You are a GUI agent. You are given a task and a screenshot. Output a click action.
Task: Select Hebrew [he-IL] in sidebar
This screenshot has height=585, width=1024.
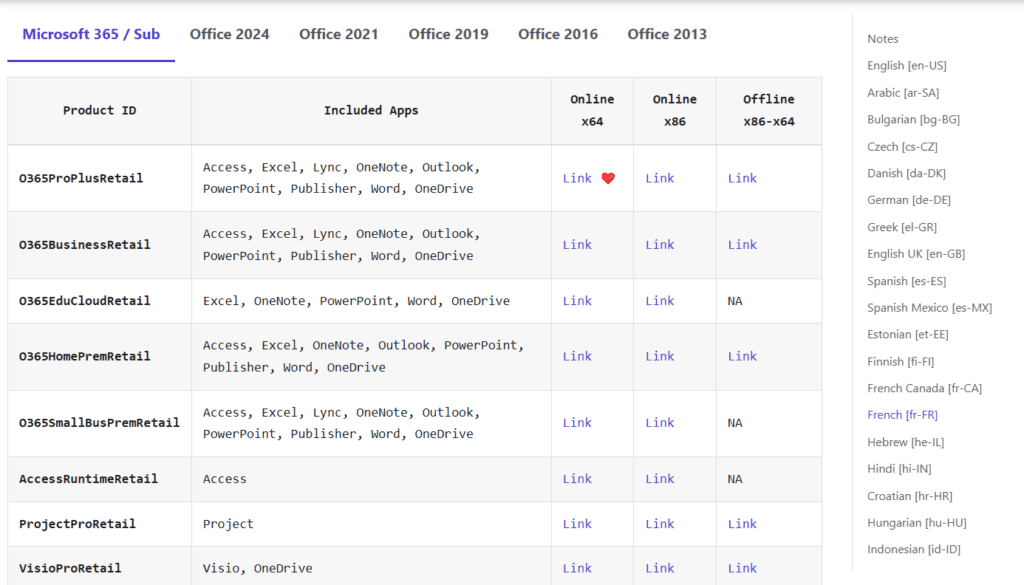click(x=906, y=442)
